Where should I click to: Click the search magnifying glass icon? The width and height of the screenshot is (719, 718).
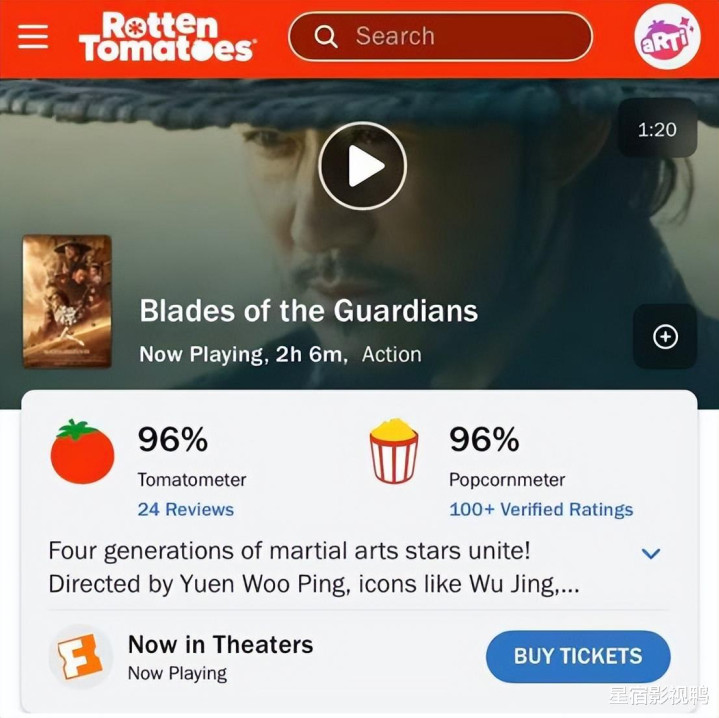[x=326, y=37]
